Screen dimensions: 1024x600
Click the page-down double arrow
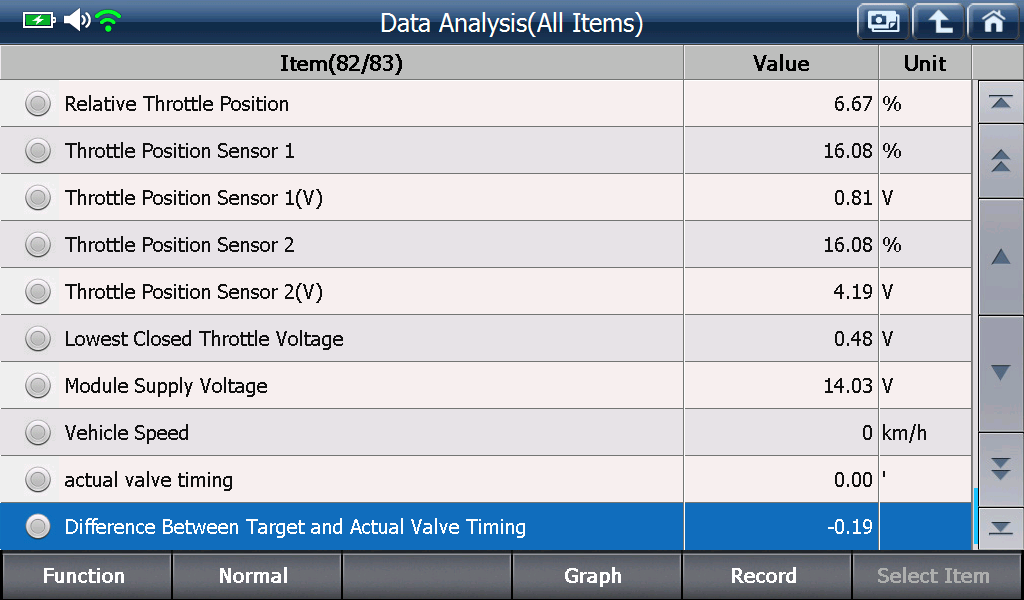pos(1000,468)
